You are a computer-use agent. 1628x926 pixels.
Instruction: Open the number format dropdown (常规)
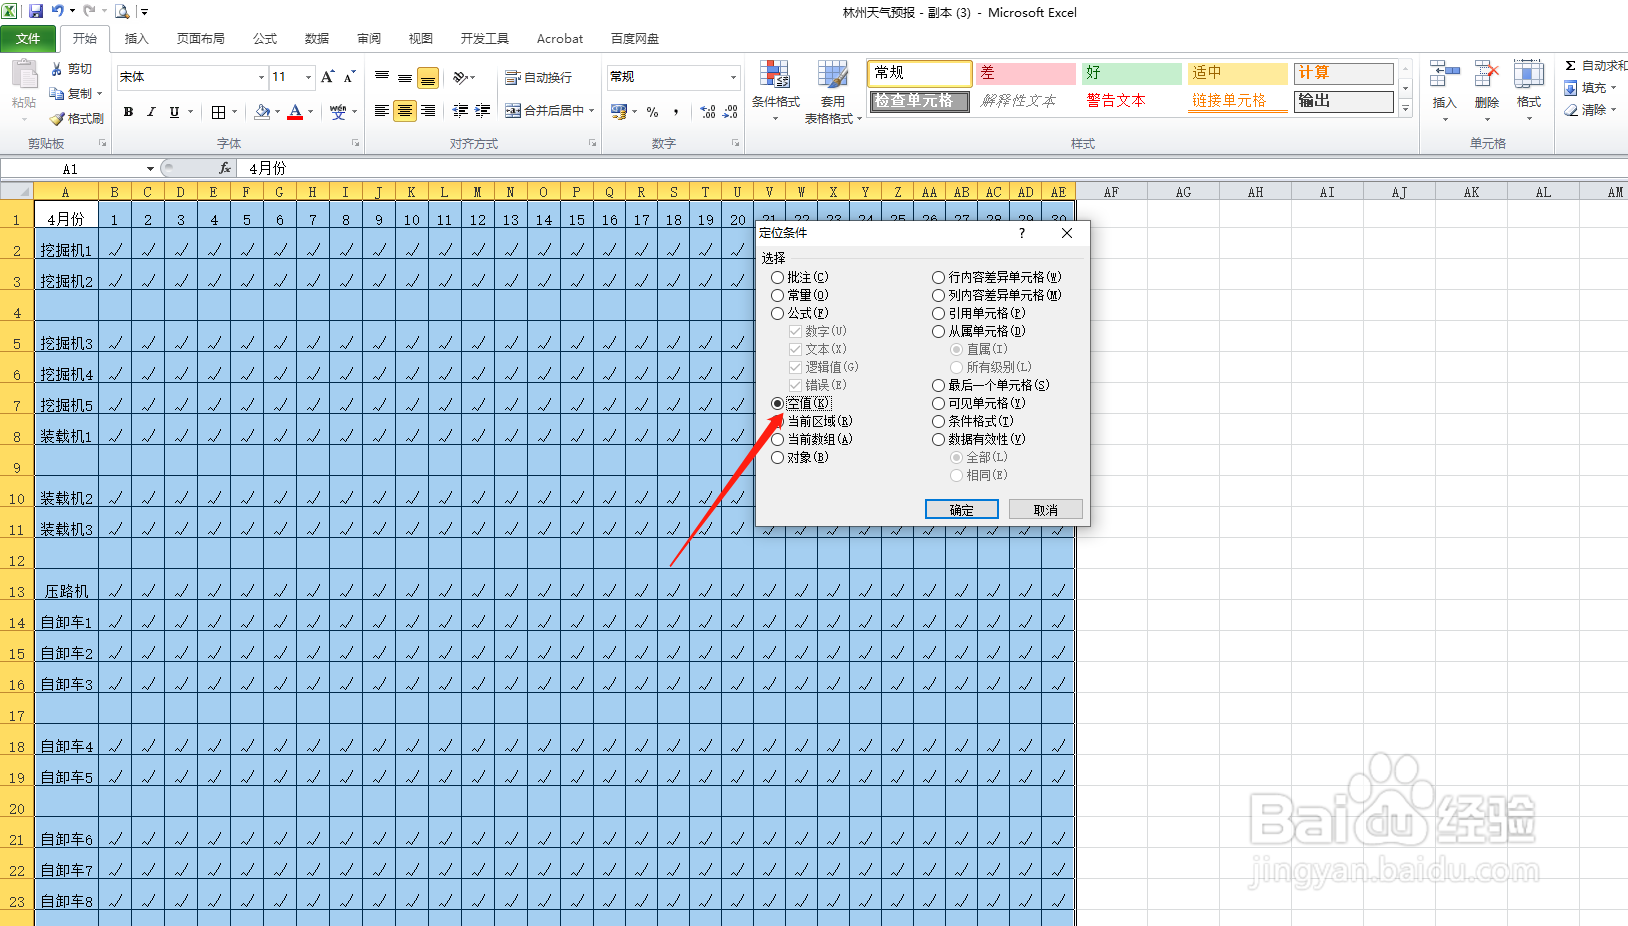pos(733,77)
